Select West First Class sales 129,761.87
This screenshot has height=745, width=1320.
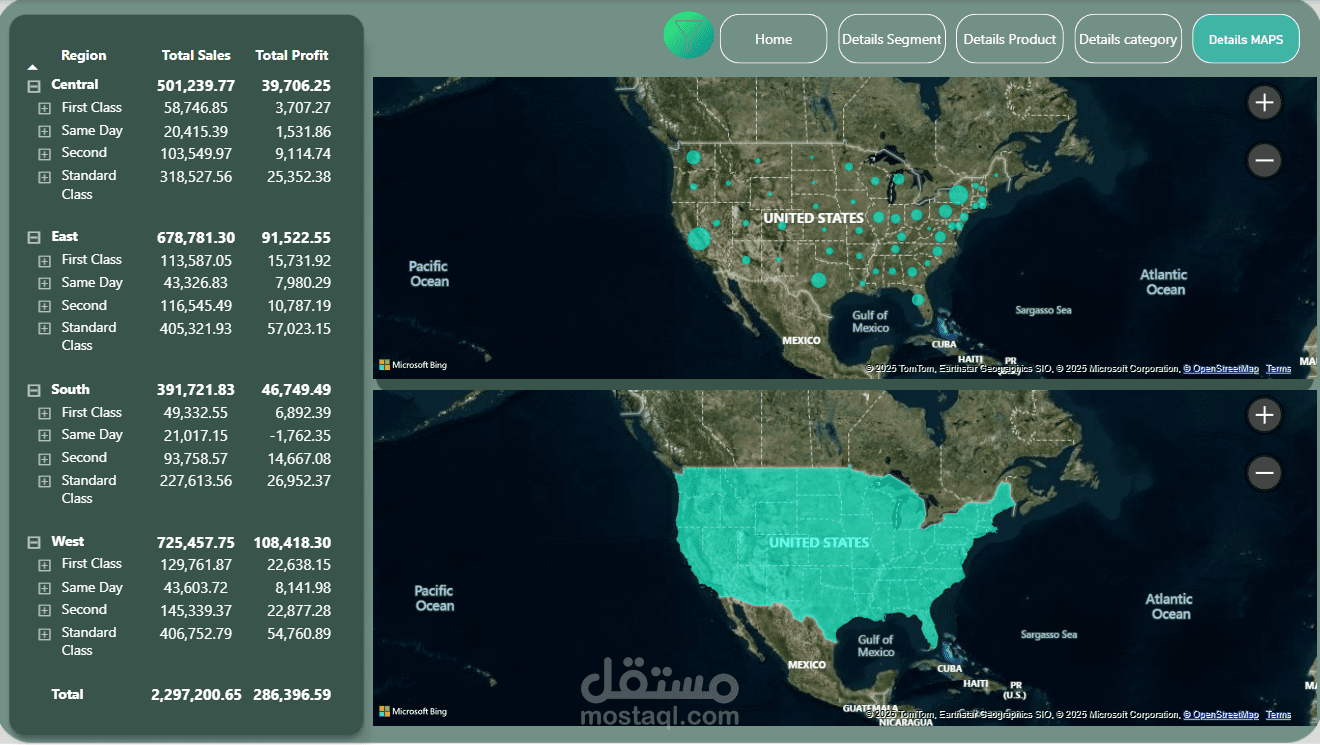(x=196, y=564)
